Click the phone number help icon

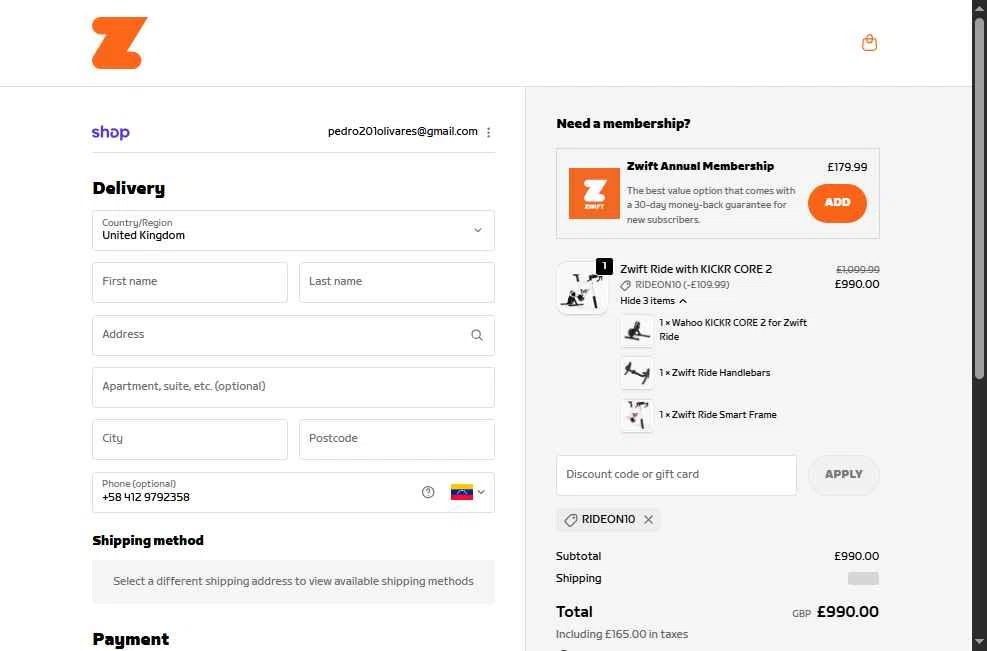[428, 492]
